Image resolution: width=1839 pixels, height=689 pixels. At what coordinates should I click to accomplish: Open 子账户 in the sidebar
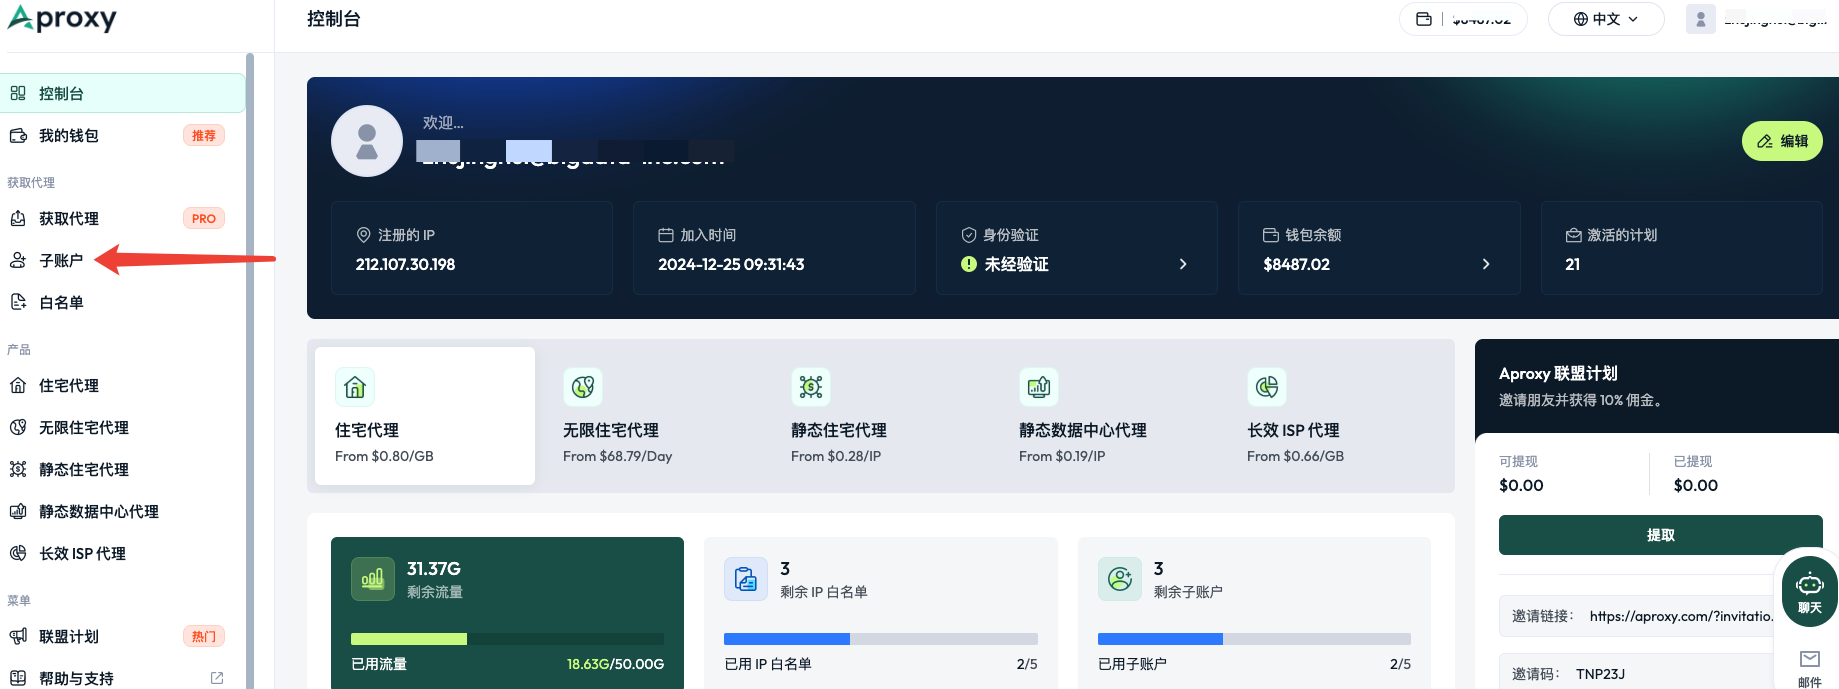[60, 260]
